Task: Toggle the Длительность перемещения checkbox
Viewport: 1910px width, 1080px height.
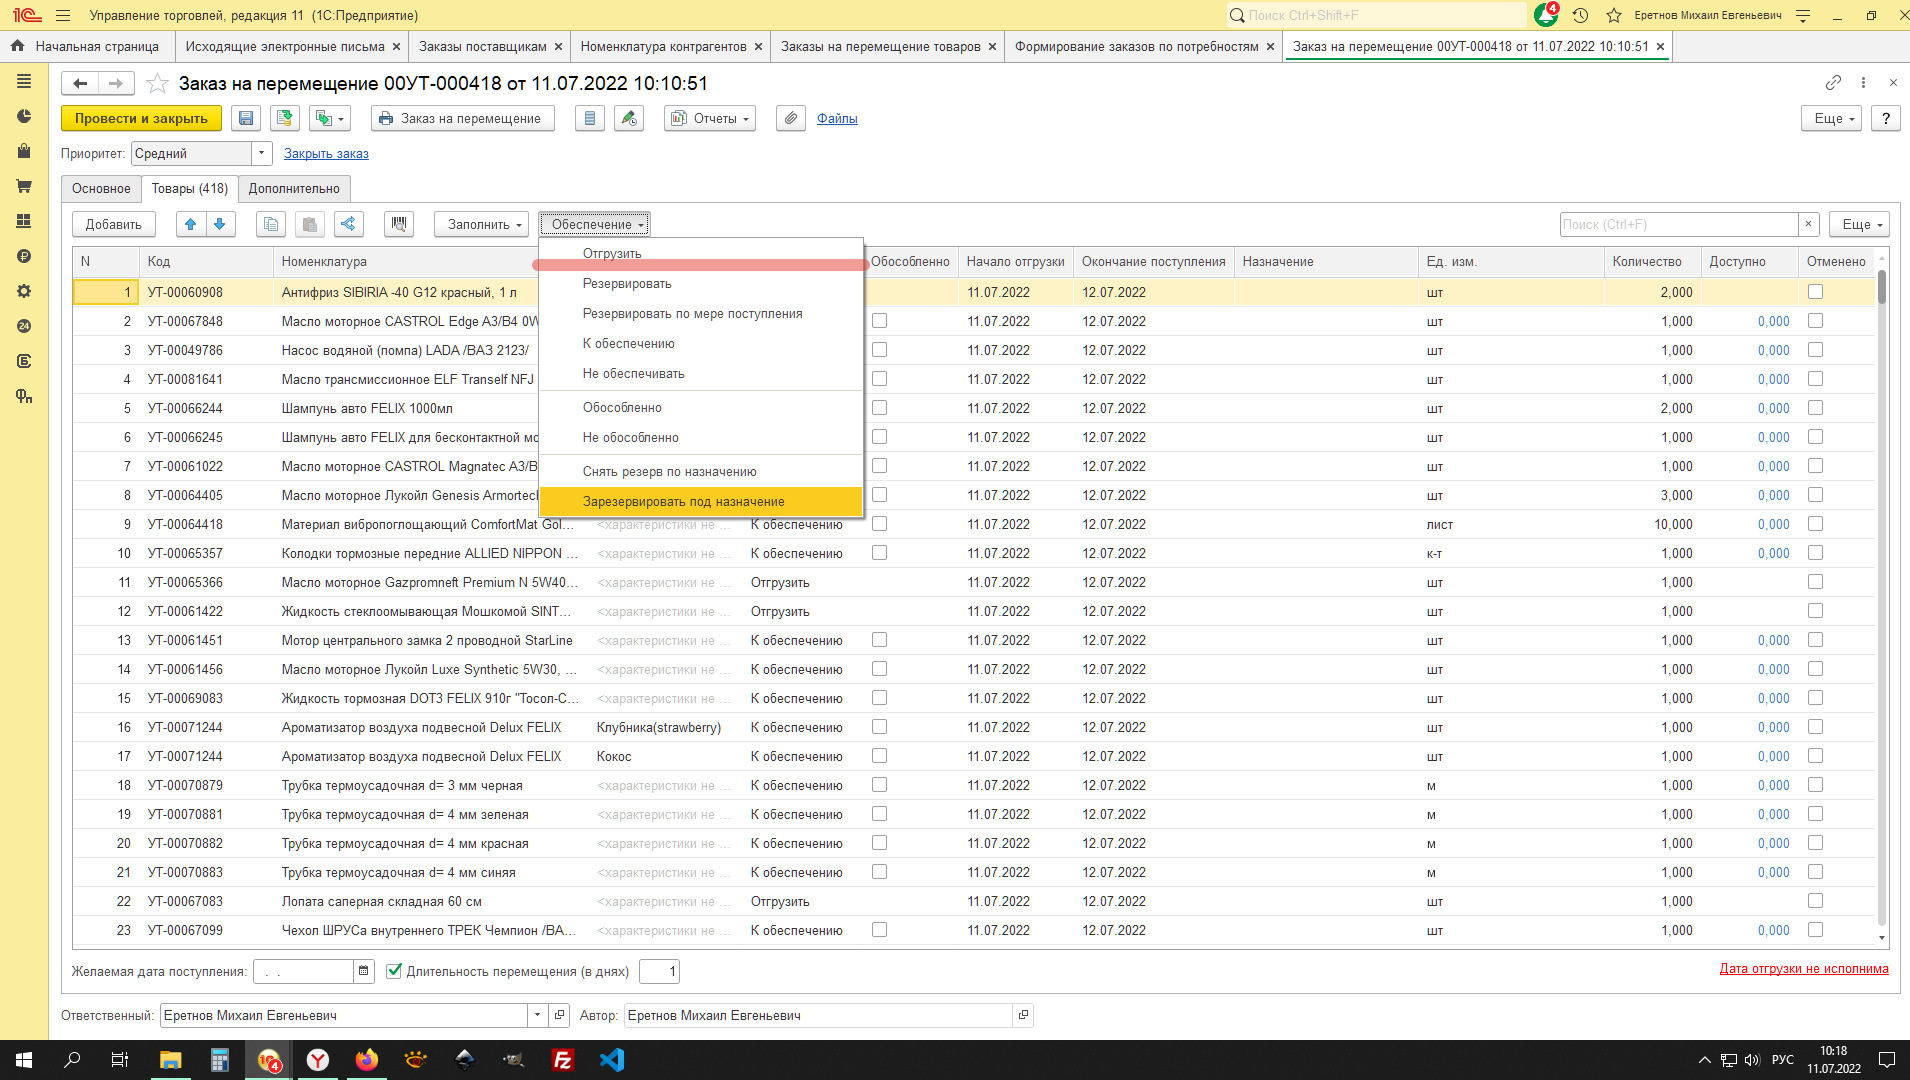Action: pos(394,971)
